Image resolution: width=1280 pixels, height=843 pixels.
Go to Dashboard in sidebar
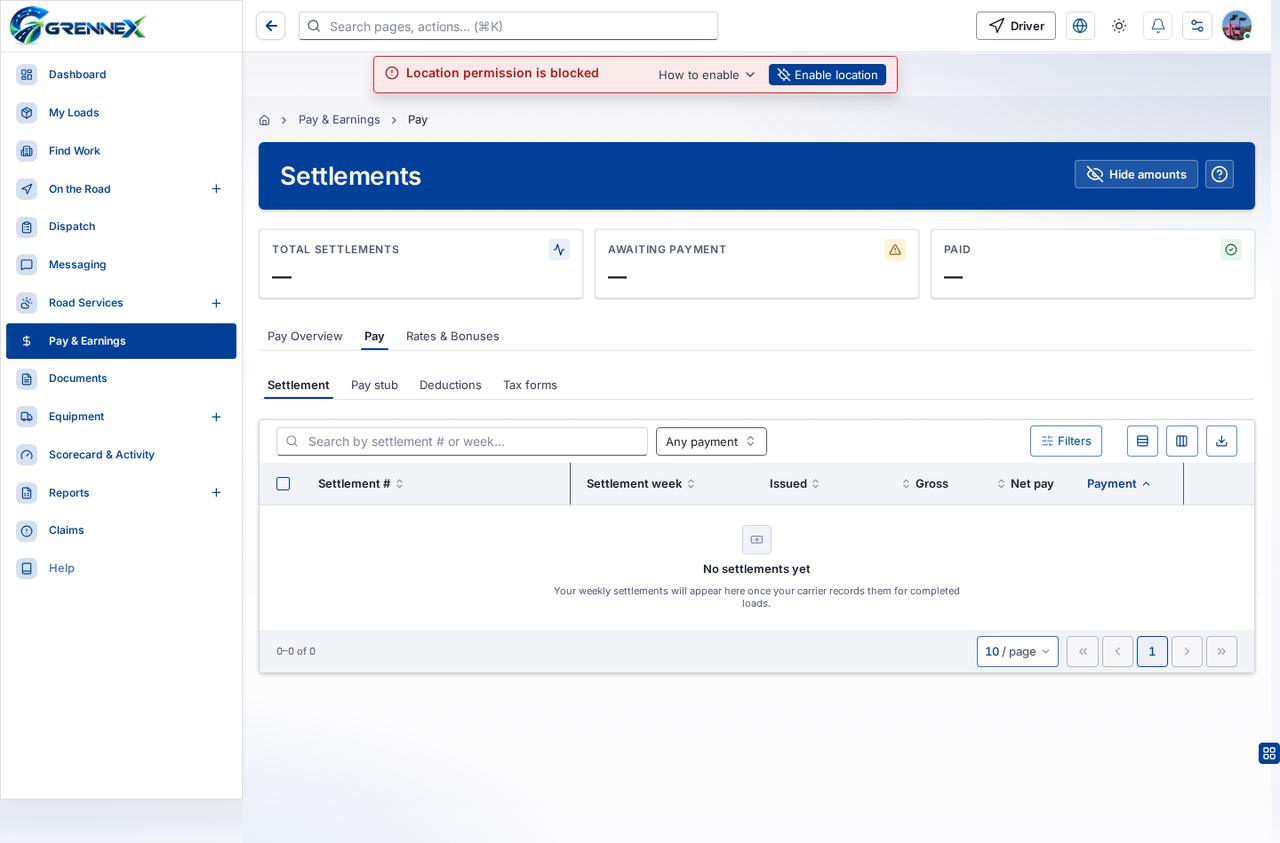(x=121, y=75)
